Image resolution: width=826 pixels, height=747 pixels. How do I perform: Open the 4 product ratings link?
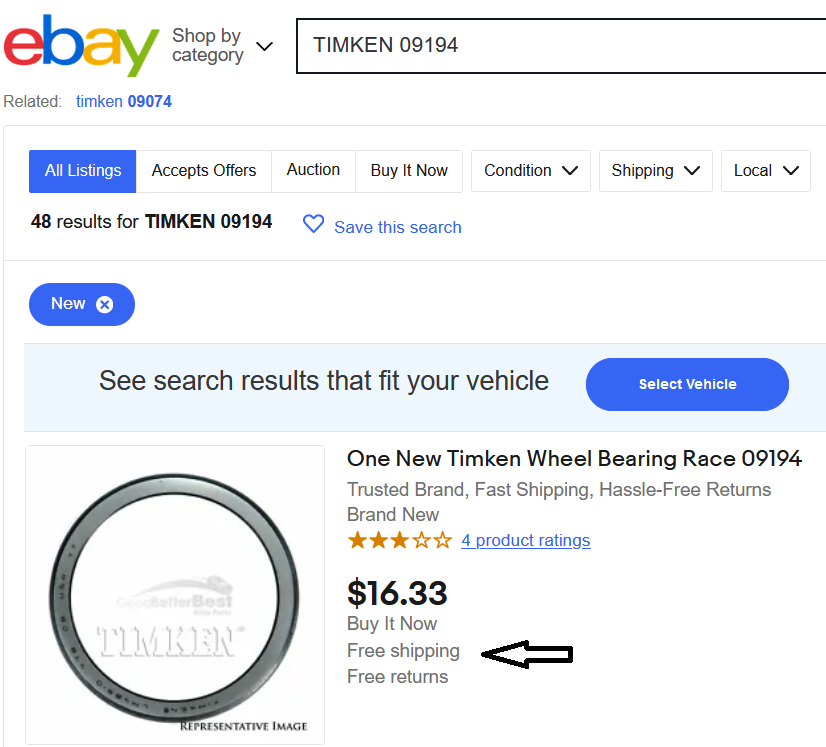click(525, 541)
